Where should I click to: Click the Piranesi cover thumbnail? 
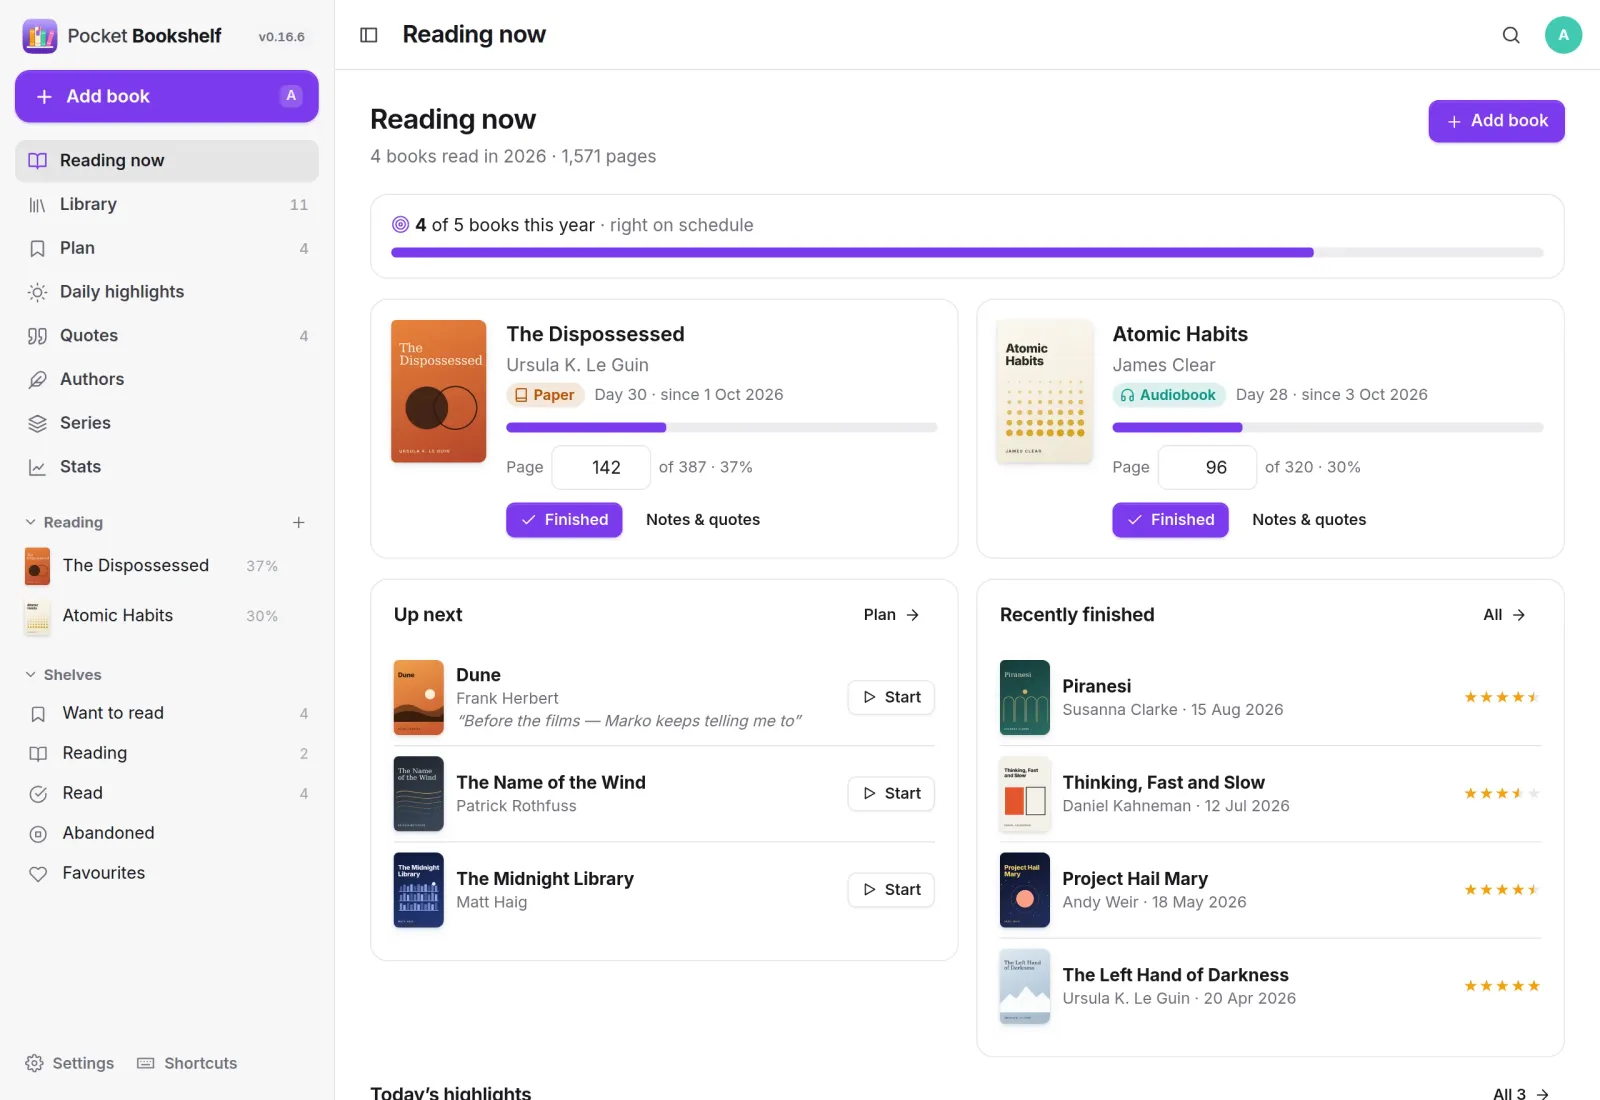(x=1024, y=698)
